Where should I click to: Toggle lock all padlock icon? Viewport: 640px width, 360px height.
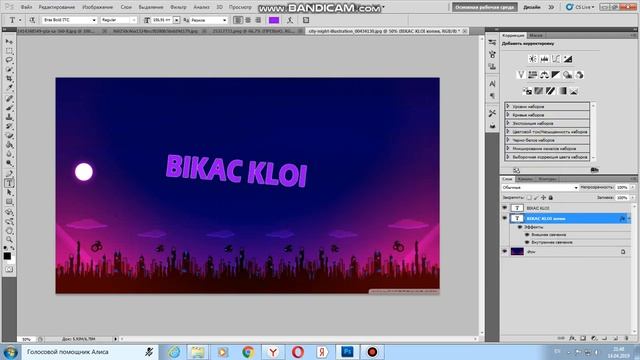pyautogui.click(x=551, y=198)
